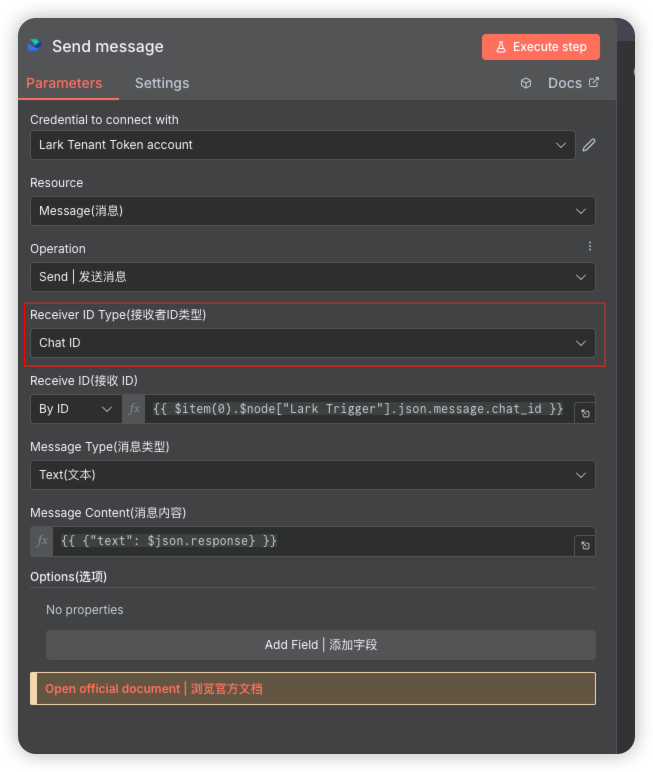Open the Message Type dropdown showing Text

coord(313,475)
